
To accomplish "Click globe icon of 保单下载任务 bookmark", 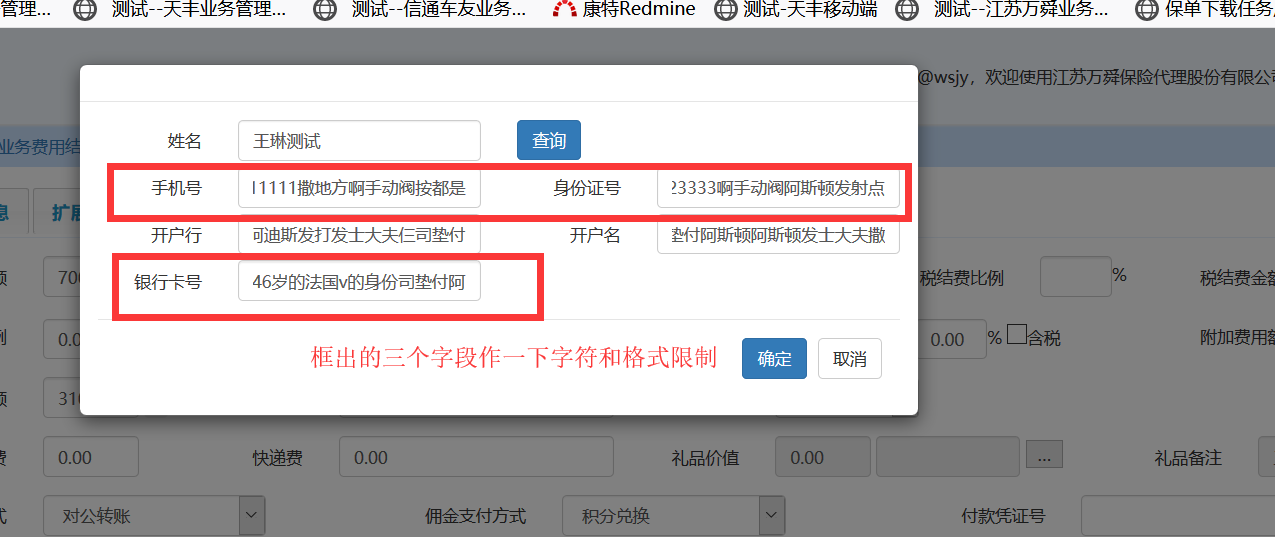I will coord(1148,11).
